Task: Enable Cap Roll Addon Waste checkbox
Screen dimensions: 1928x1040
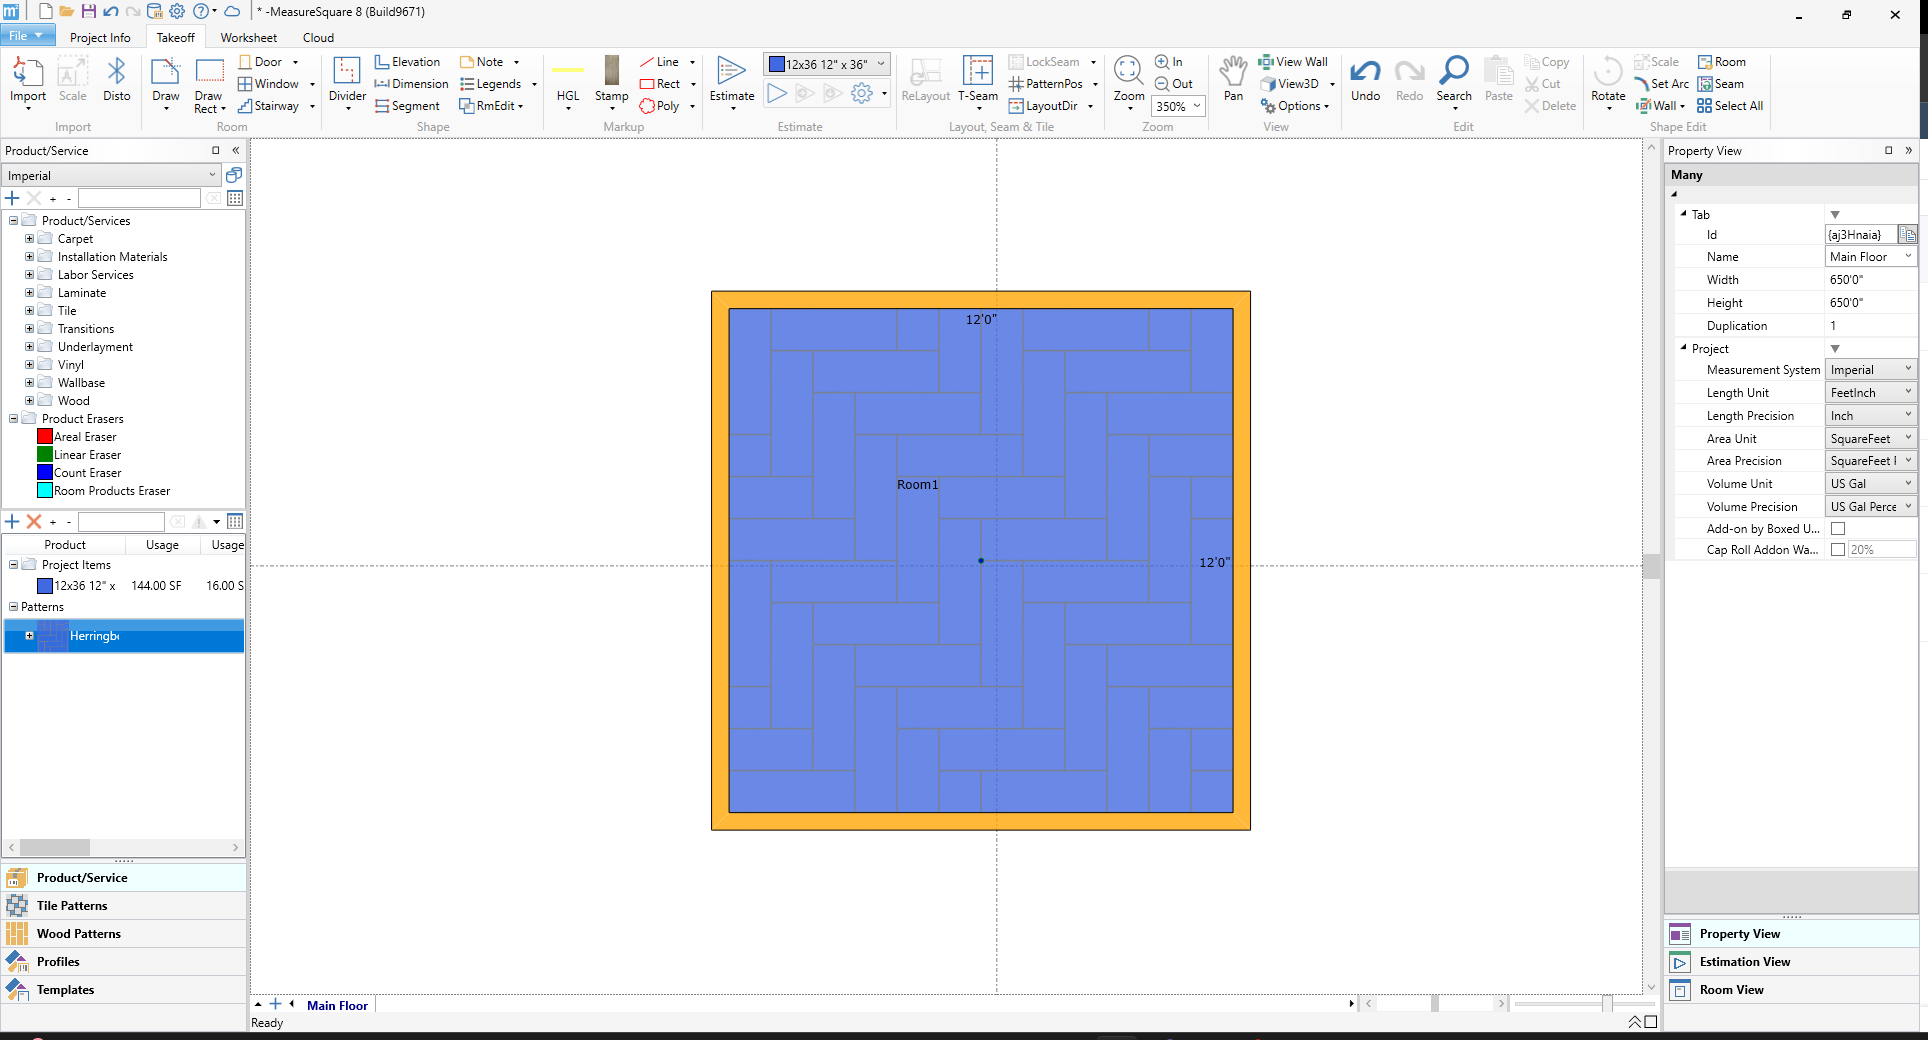Action: pyautogui.click(x=1838, y=550)
